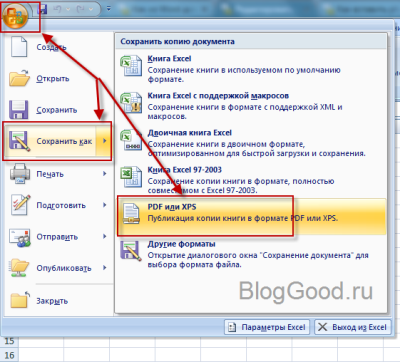Expand the Опубликовать submenu arrow

click(105, 268)
